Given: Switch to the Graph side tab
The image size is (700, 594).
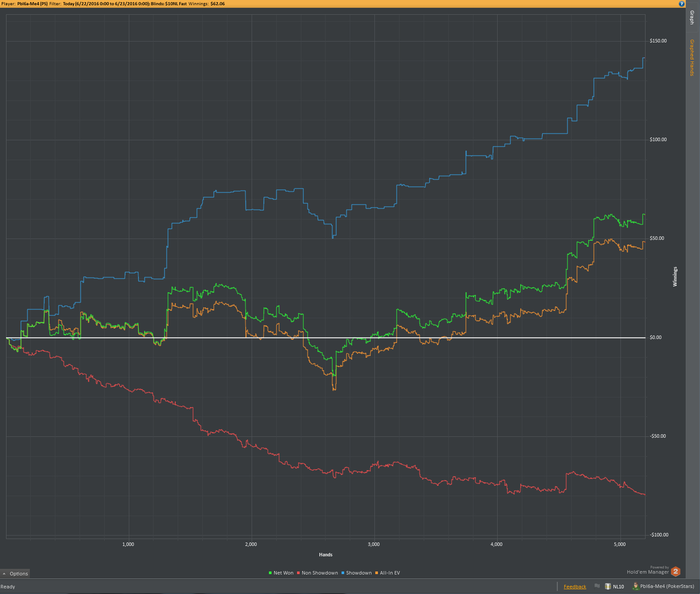Looking at the screenshot, I should 692,18.
